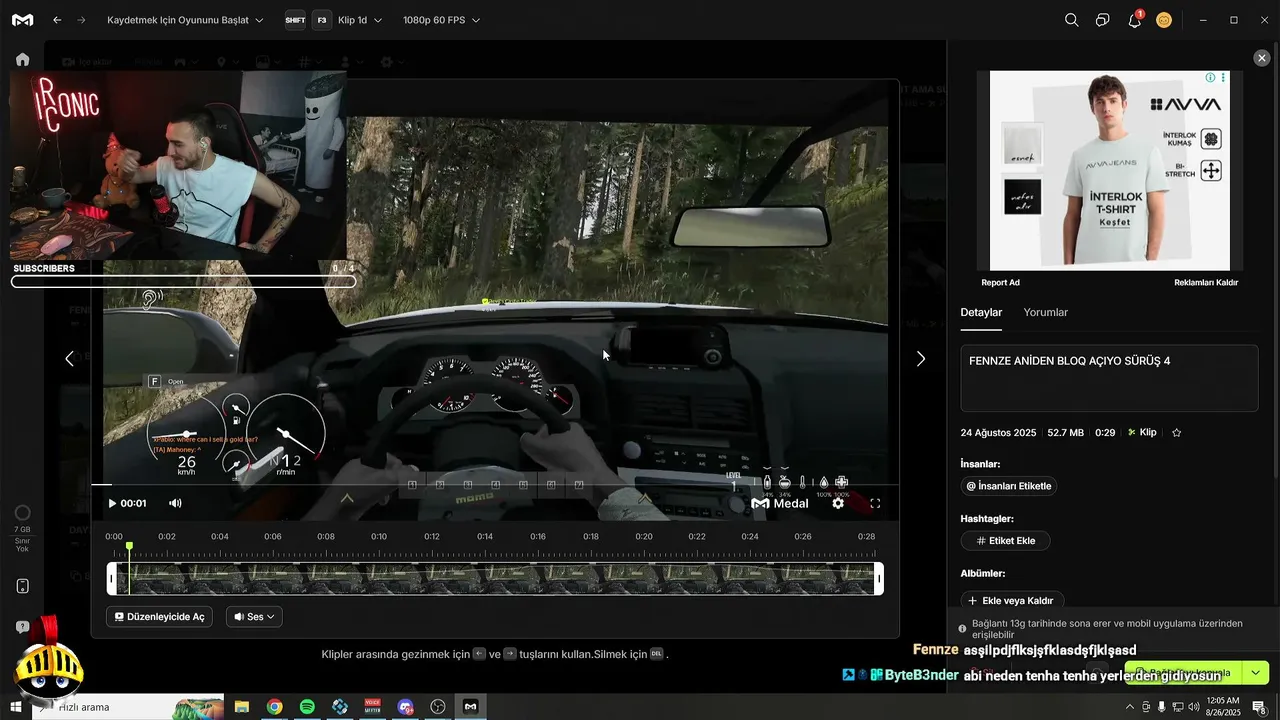Click '+ Ekle veya Kaldır' album button

point(1011,600)
